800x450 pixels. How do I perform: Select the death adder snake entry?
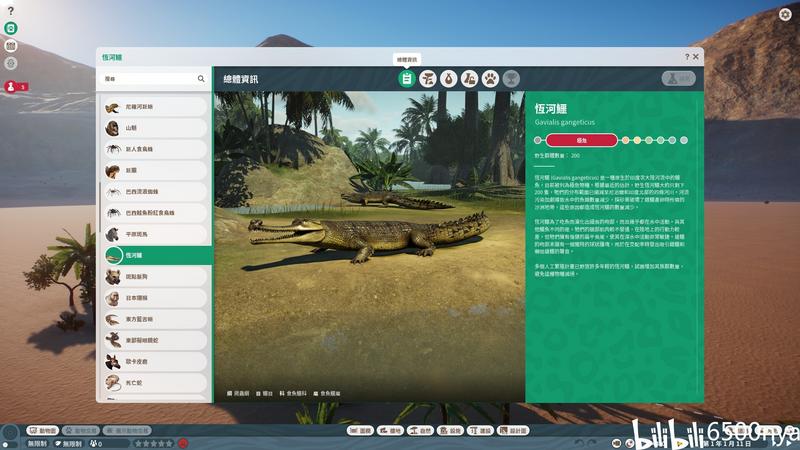pos(155,383)
